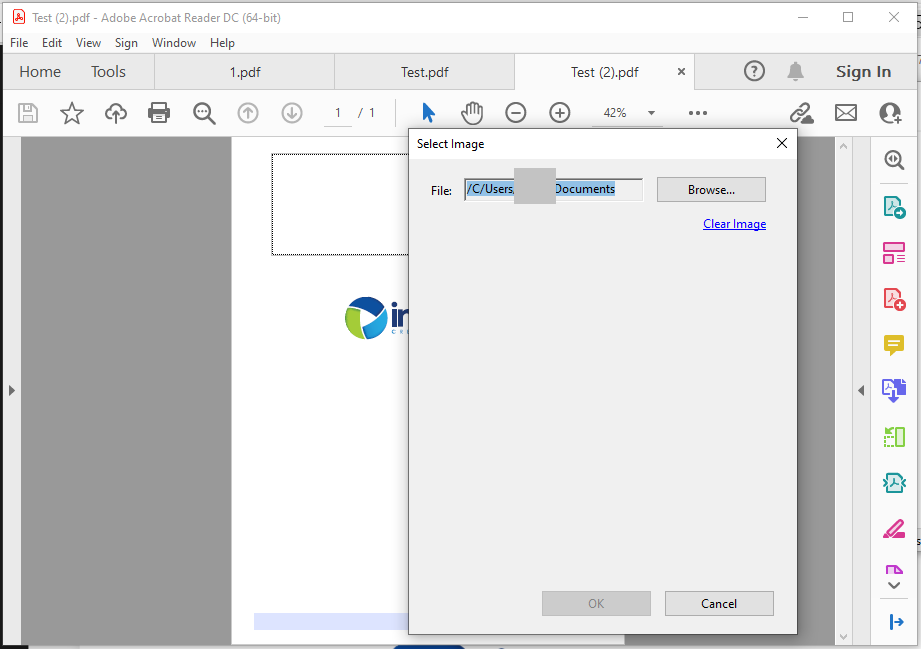Click the page number input field
Viewport: 921px width, 649px height.
(337, 112)
